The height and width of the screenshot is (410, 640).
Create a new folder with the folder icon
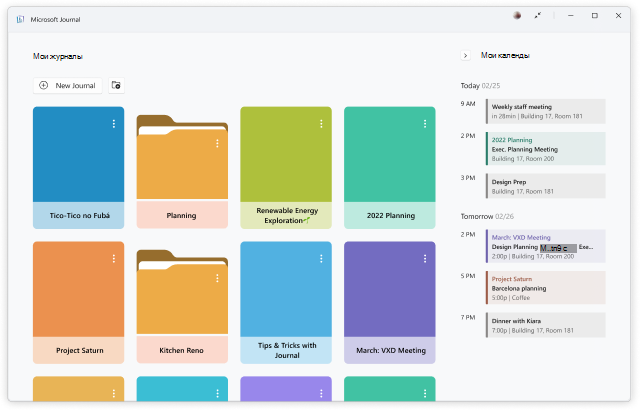click(x=116, y=86)
